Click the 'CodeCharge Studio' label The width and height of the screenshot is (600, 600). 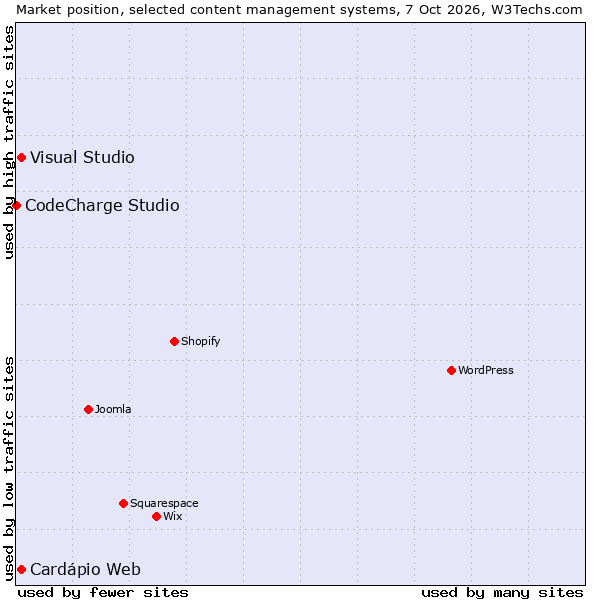pos(102,206)
